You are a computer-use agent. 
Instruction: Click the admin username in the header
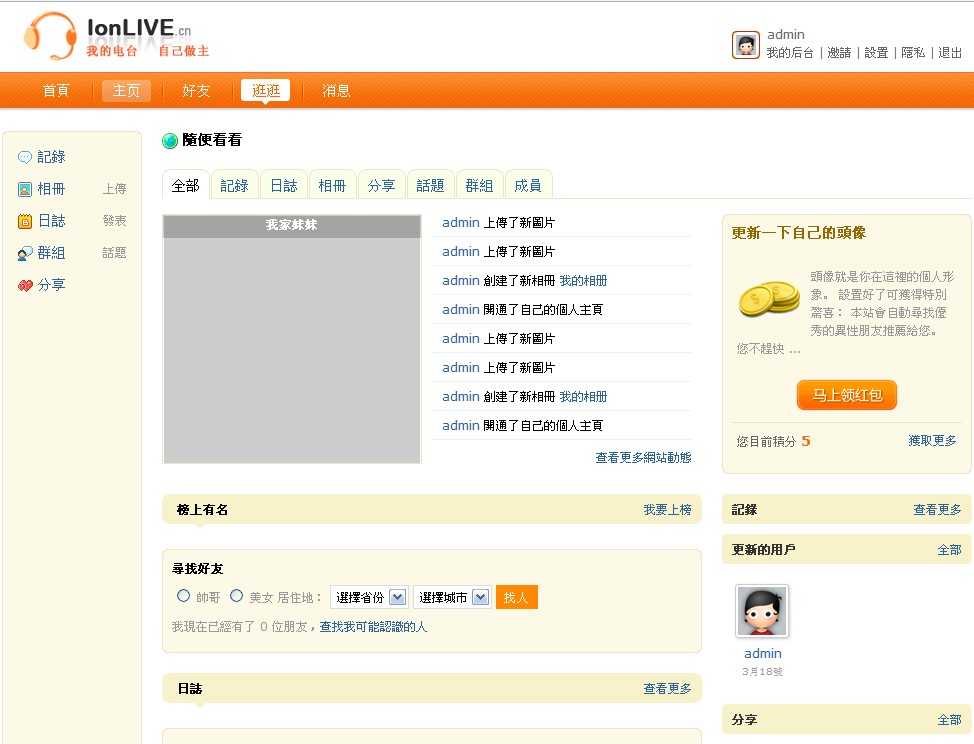[x=786, y=35]
